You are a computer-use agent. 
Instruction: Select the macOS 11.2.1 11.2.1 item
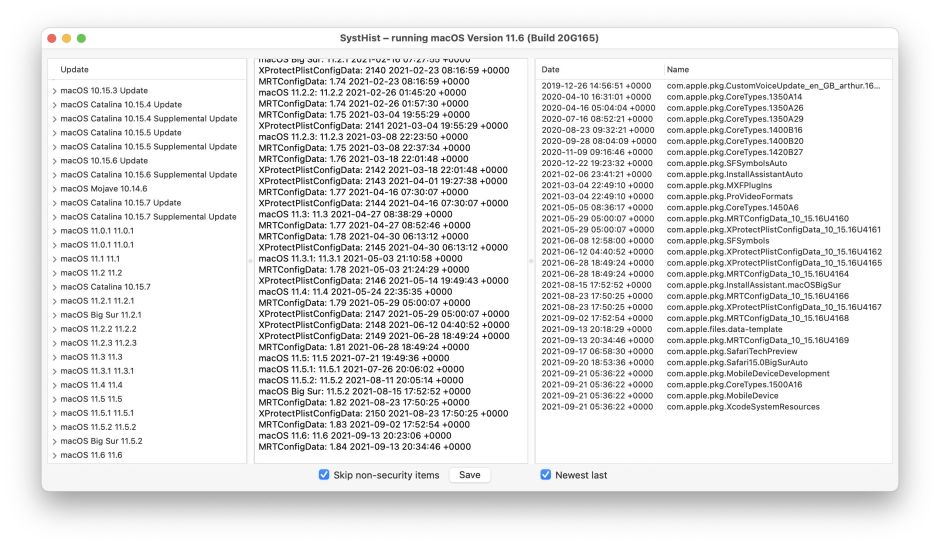pyautogui.click(x=97, y=301)
